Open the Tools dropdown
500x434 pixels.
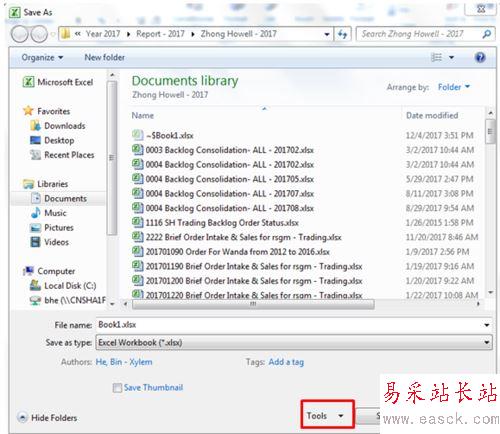(327, 415)
